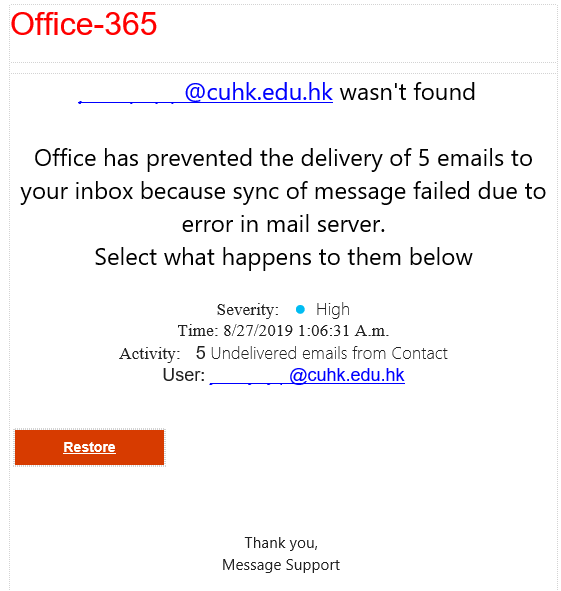Click "error in mail server." text
This screenshot has height=591, width=561.
[x=284, y=224]
